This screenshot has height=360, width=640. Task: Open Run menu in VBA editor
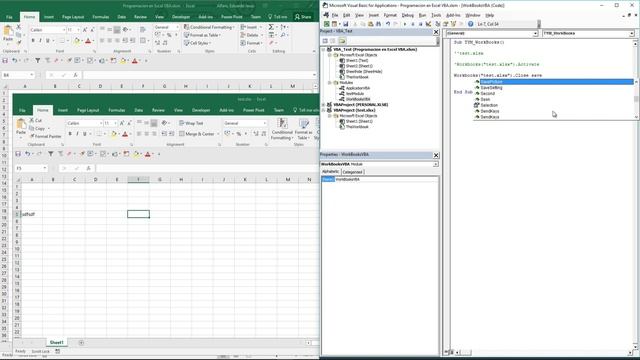pos(422,15)
